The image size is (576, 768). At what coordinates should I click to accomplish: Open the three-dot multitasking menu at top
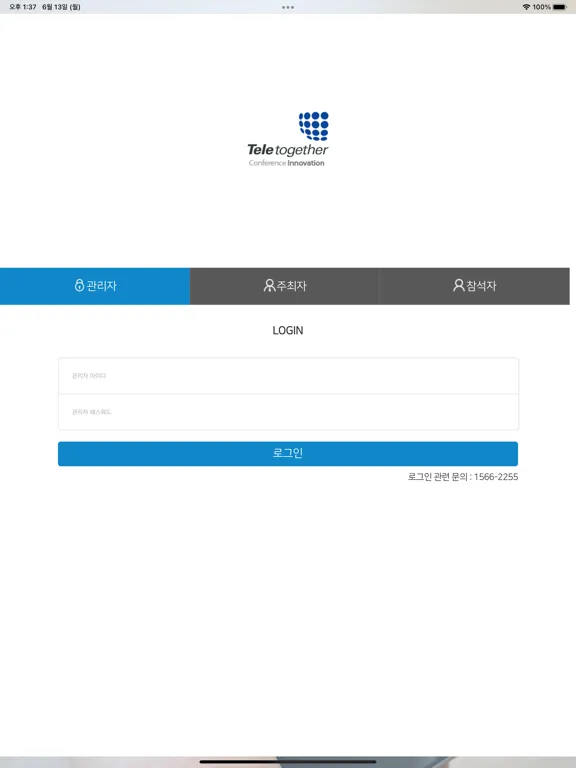coord(288,7)
